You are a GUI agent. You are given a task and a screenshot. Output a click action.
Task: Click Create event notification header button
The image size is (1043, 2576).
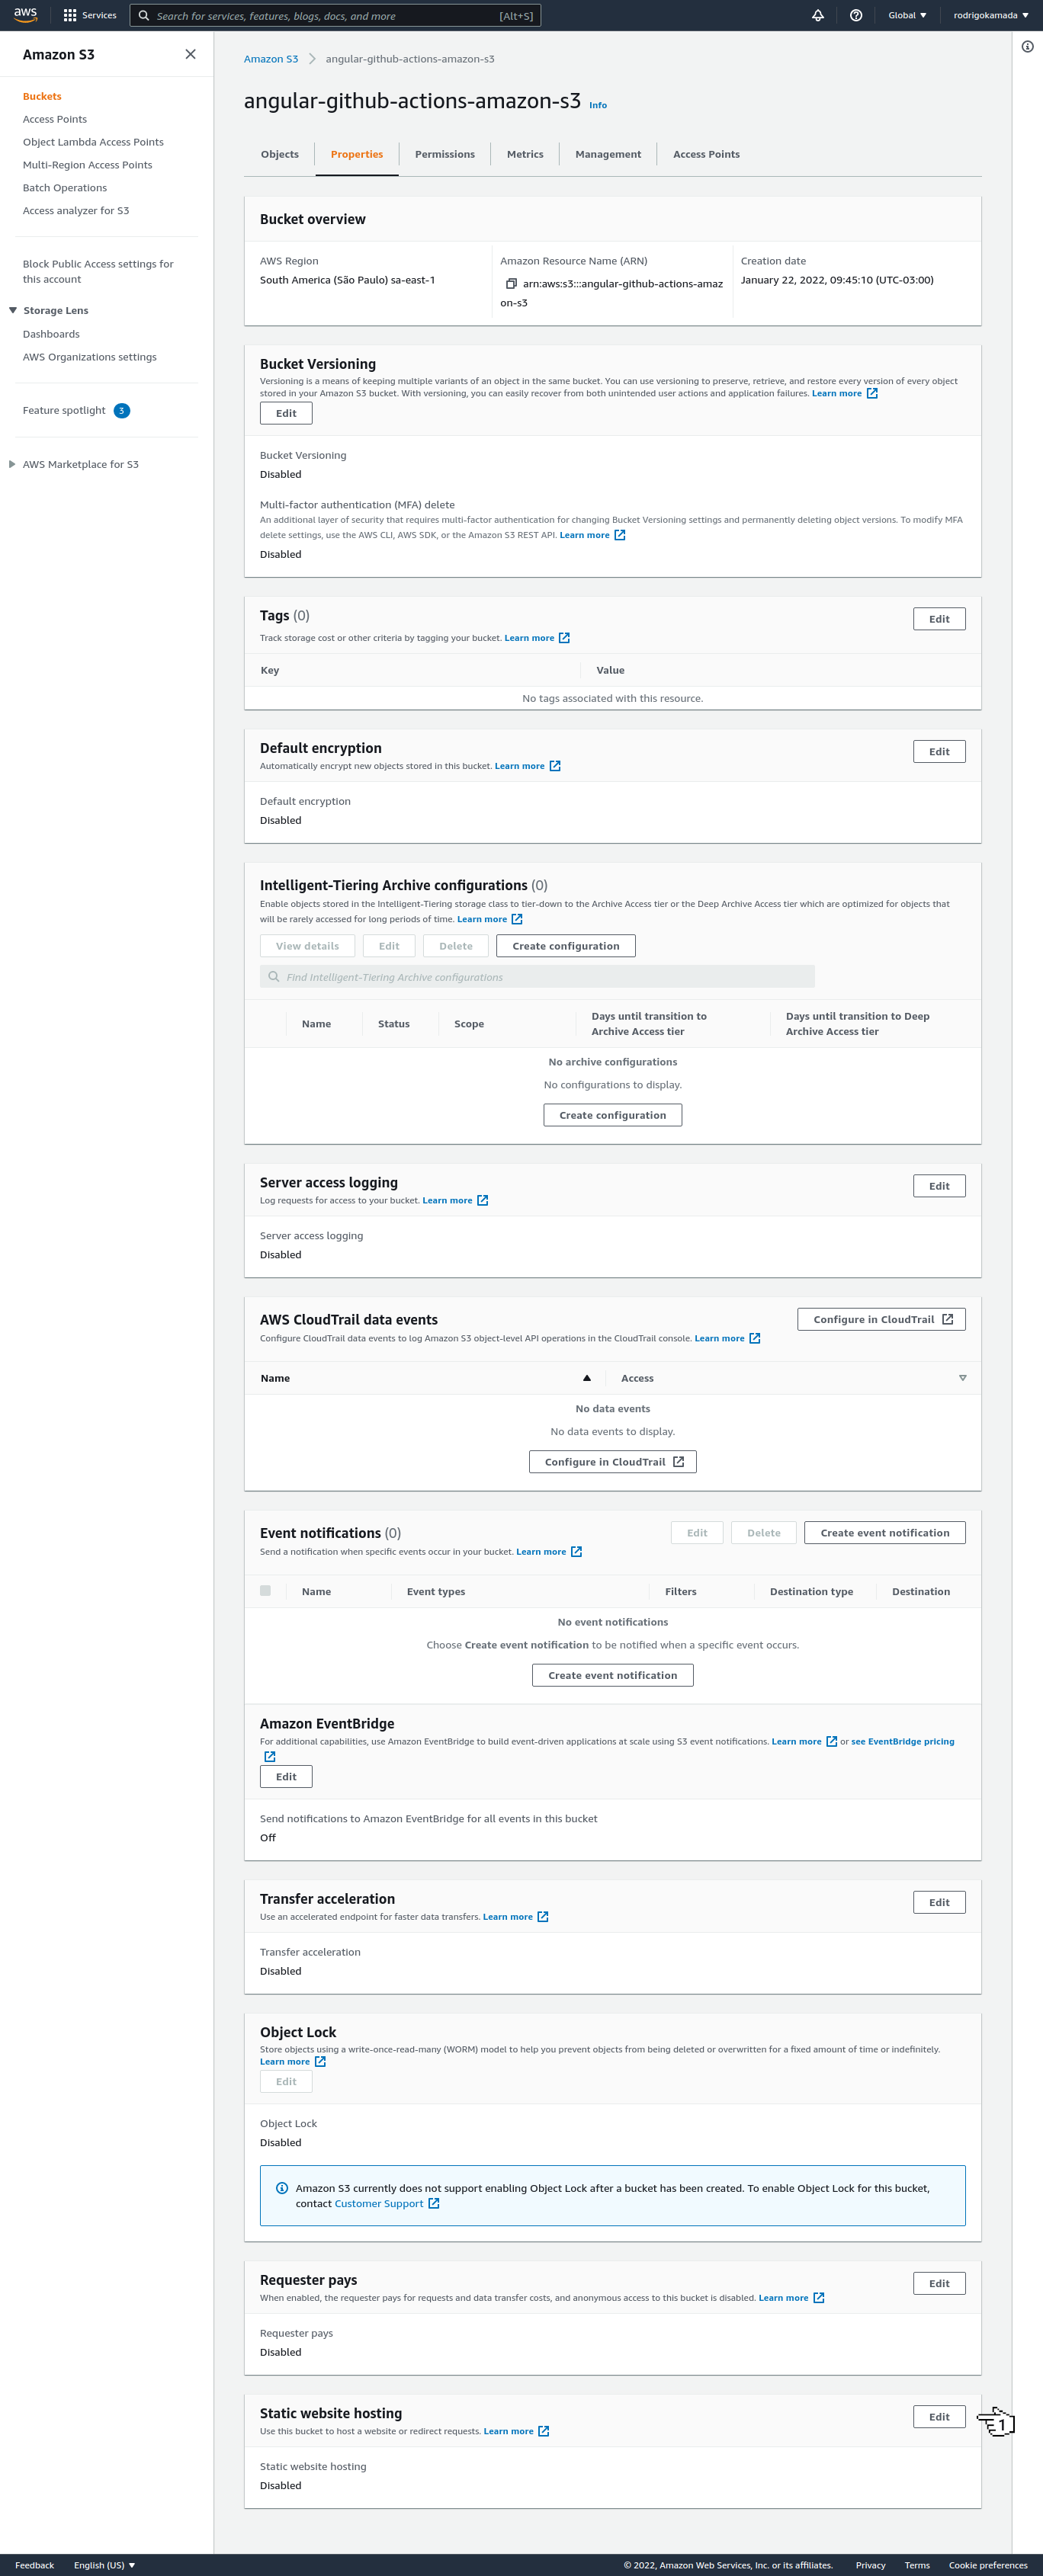(x=884, y=1533)
